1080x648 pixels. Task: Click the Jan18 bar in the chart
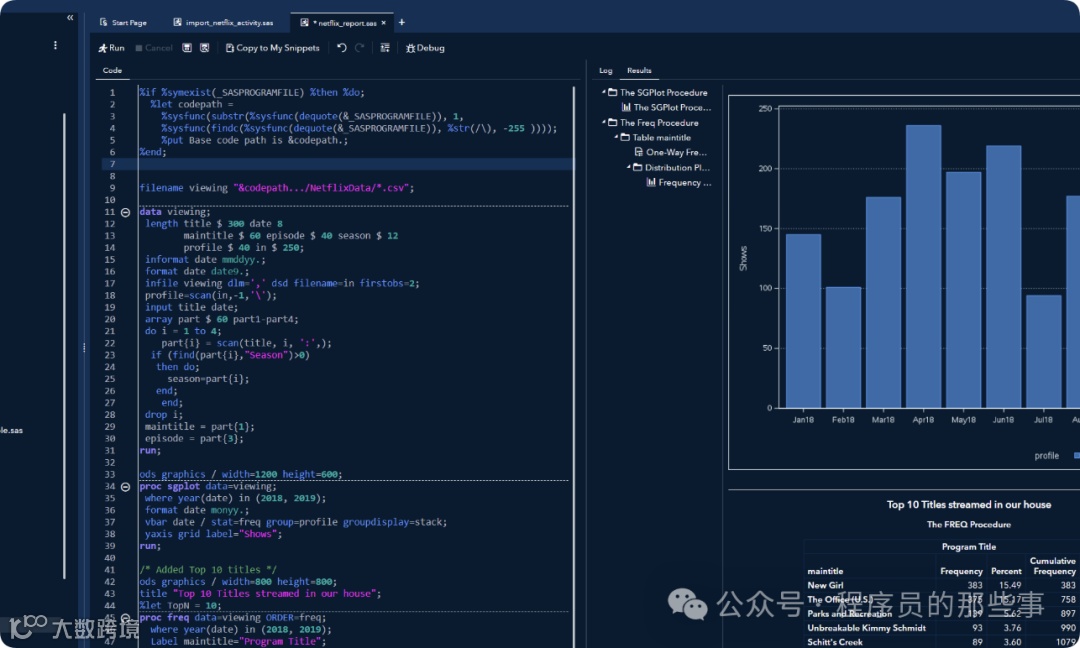pos(803,321)
